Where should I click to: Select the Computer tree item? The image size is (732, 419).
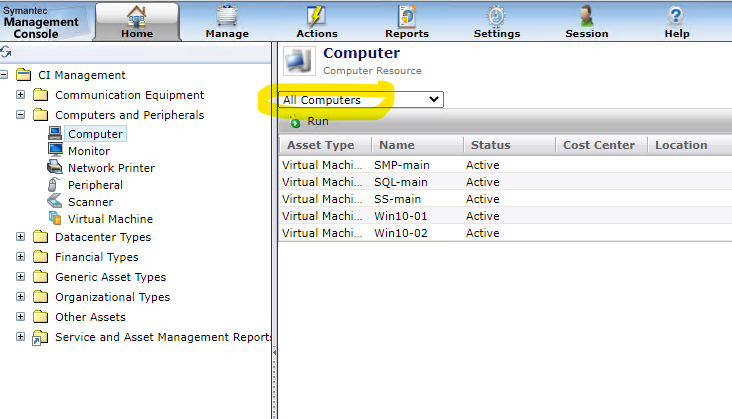[95, 134]
